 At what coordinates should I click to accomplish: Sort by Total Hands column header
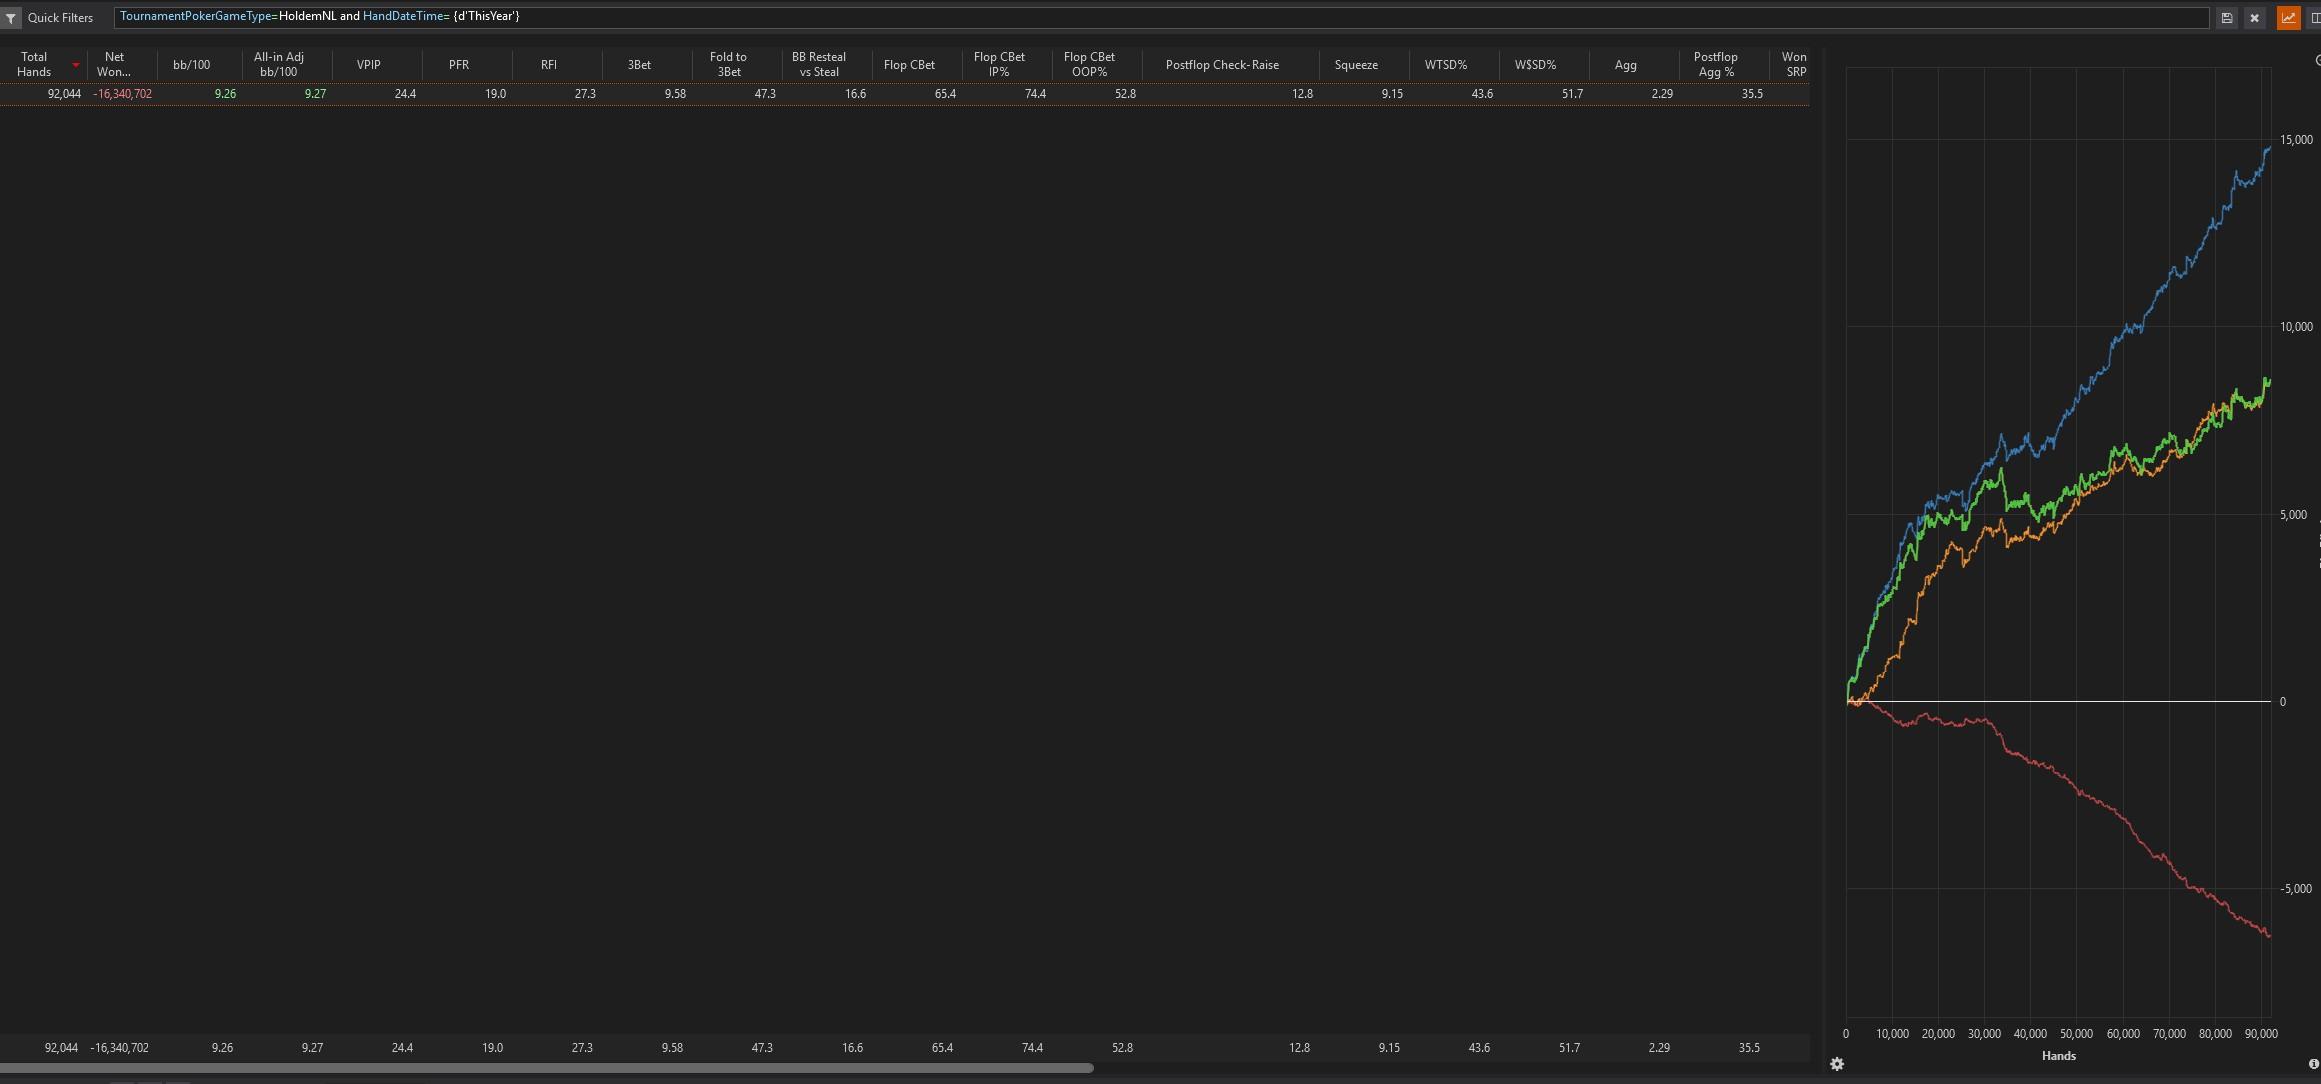(34, 64)
